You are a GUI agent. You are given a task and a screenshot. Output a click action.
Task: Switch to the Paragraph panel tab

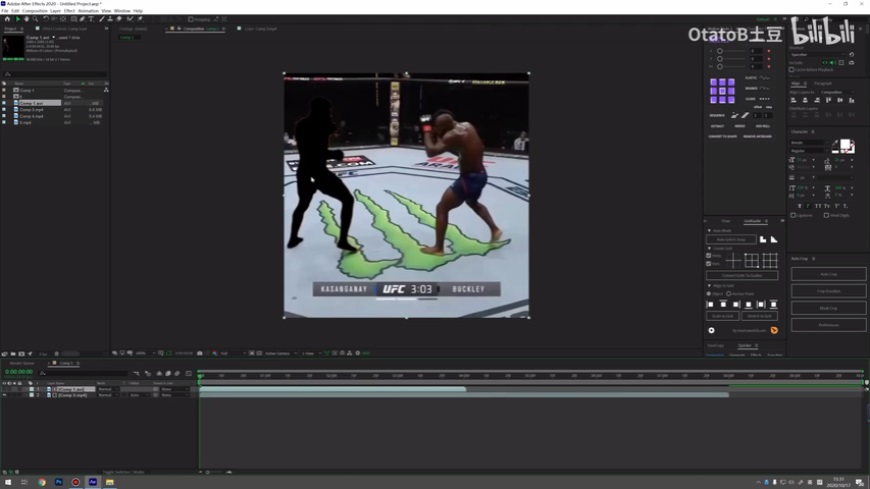(x=823, y=83)
